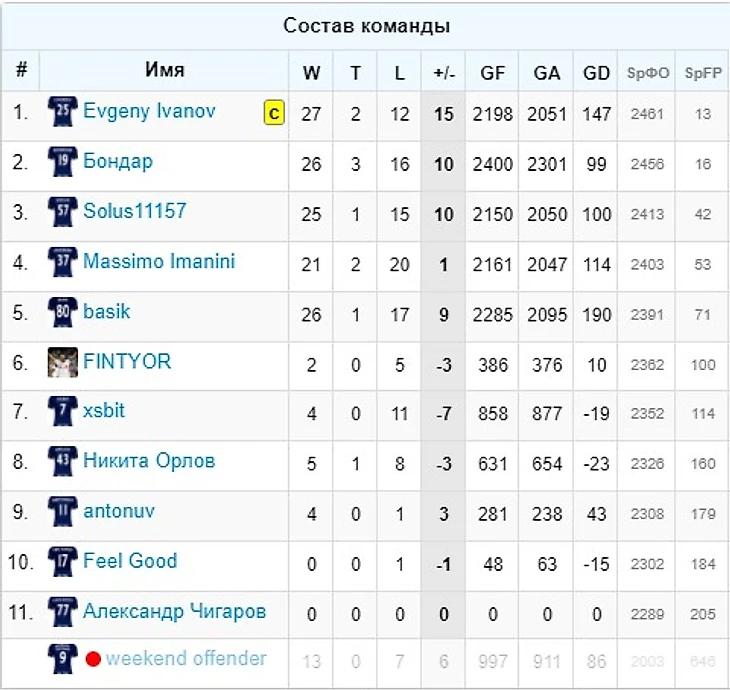The height and width of the screenshot is (690, 730).
Task: Sort by the +/- column header
Action: [x=443, y=72]
